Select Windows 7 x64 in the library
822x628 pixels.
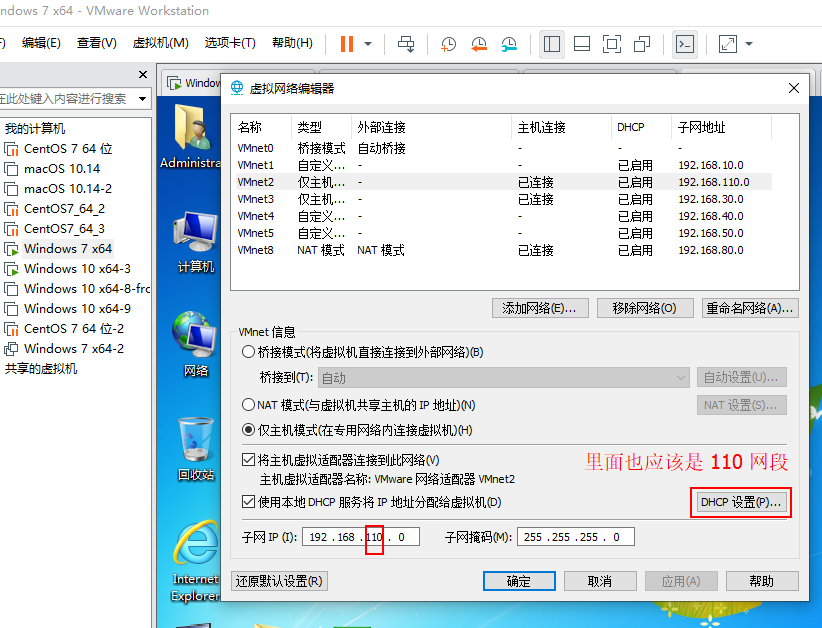pos(67,248)
